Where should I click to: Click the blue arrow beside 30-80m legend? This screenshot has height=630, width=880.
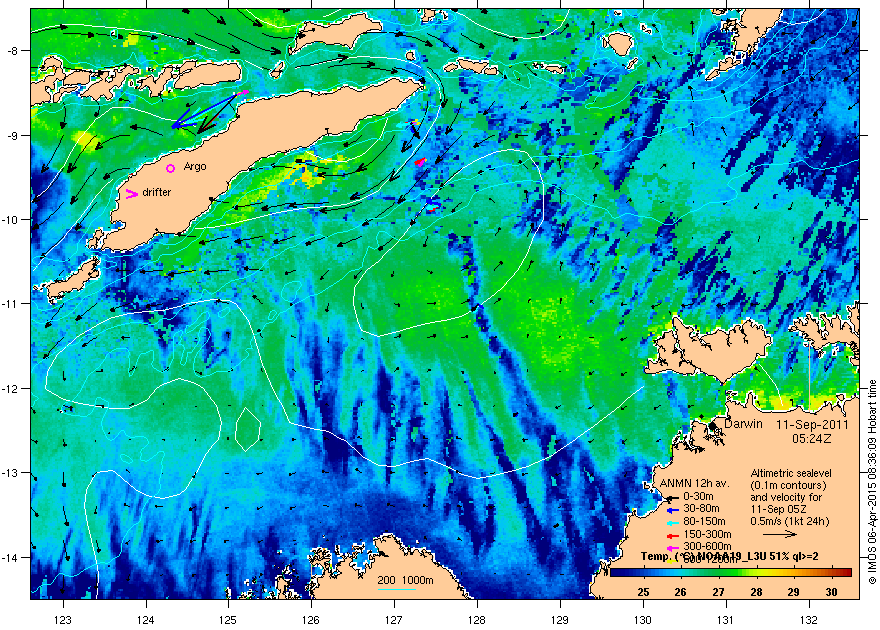[672, 511]
